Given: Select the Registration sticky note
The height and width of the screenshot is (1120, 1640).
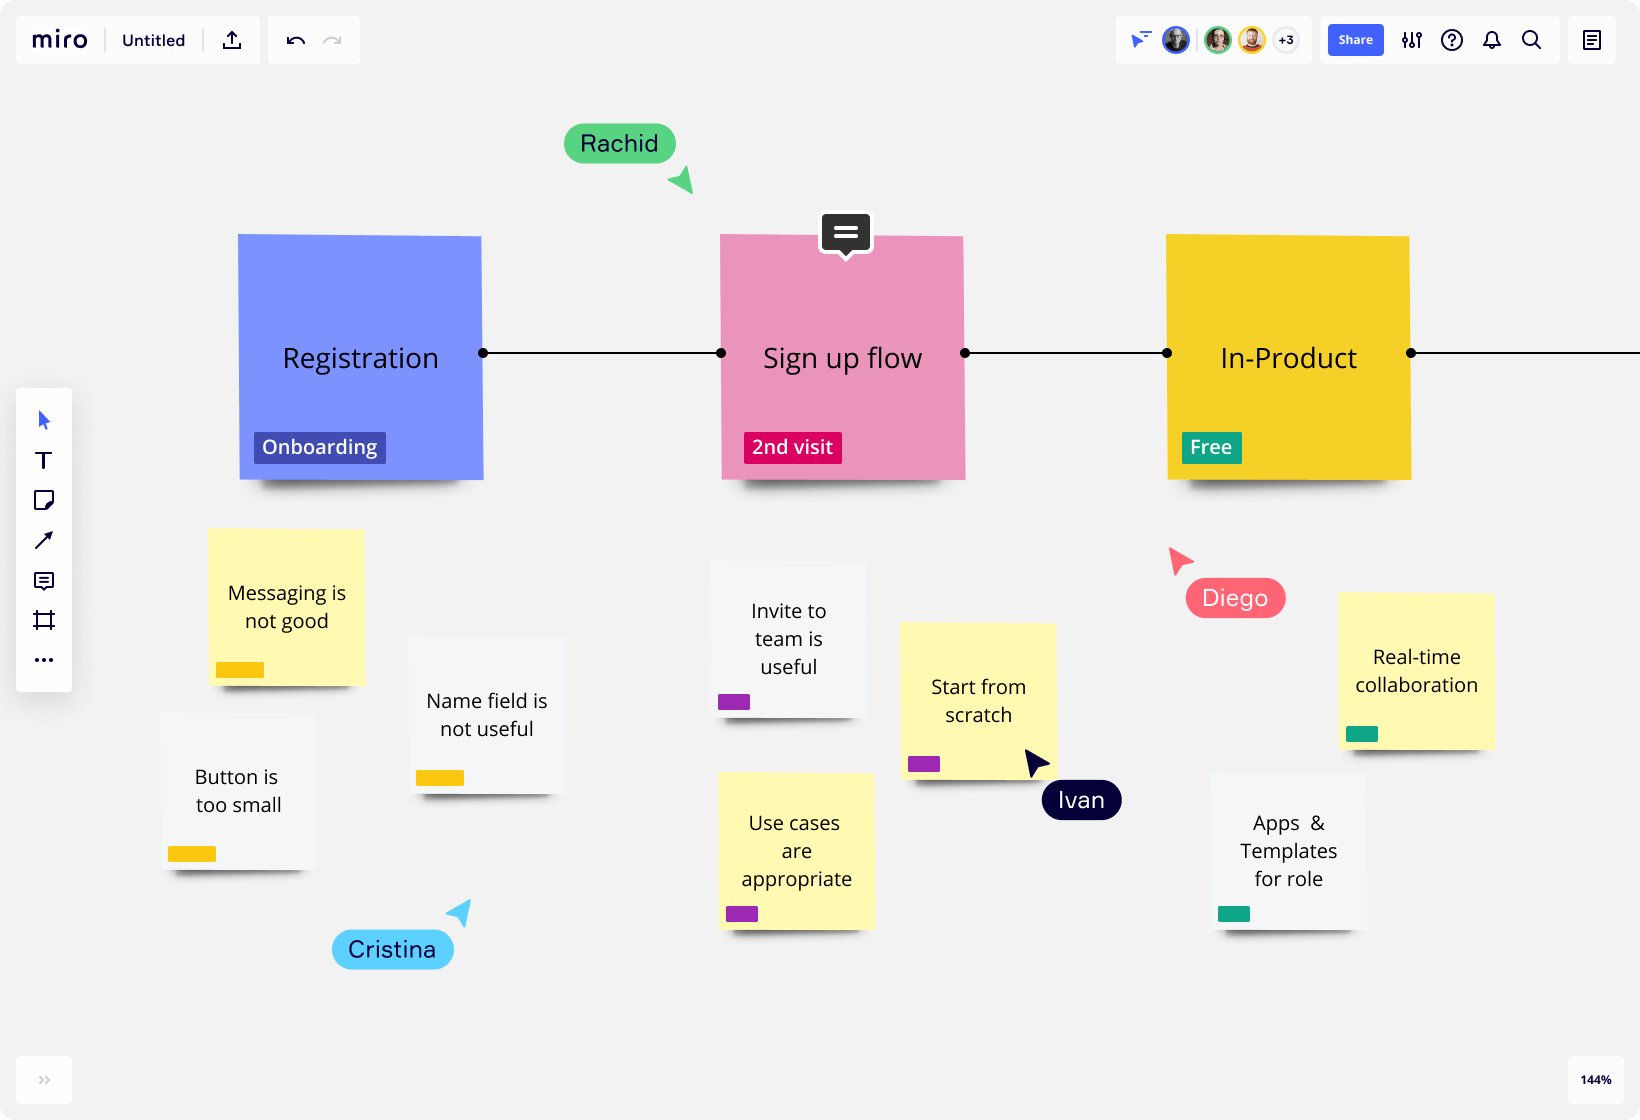Looking at the screenshot, I should coord(360,357).
